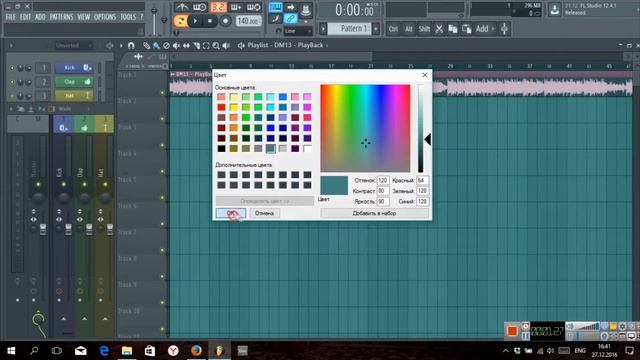The image size is (640, 360).
Task: Click the copy icon in toolbar
Action: point(453,29)
